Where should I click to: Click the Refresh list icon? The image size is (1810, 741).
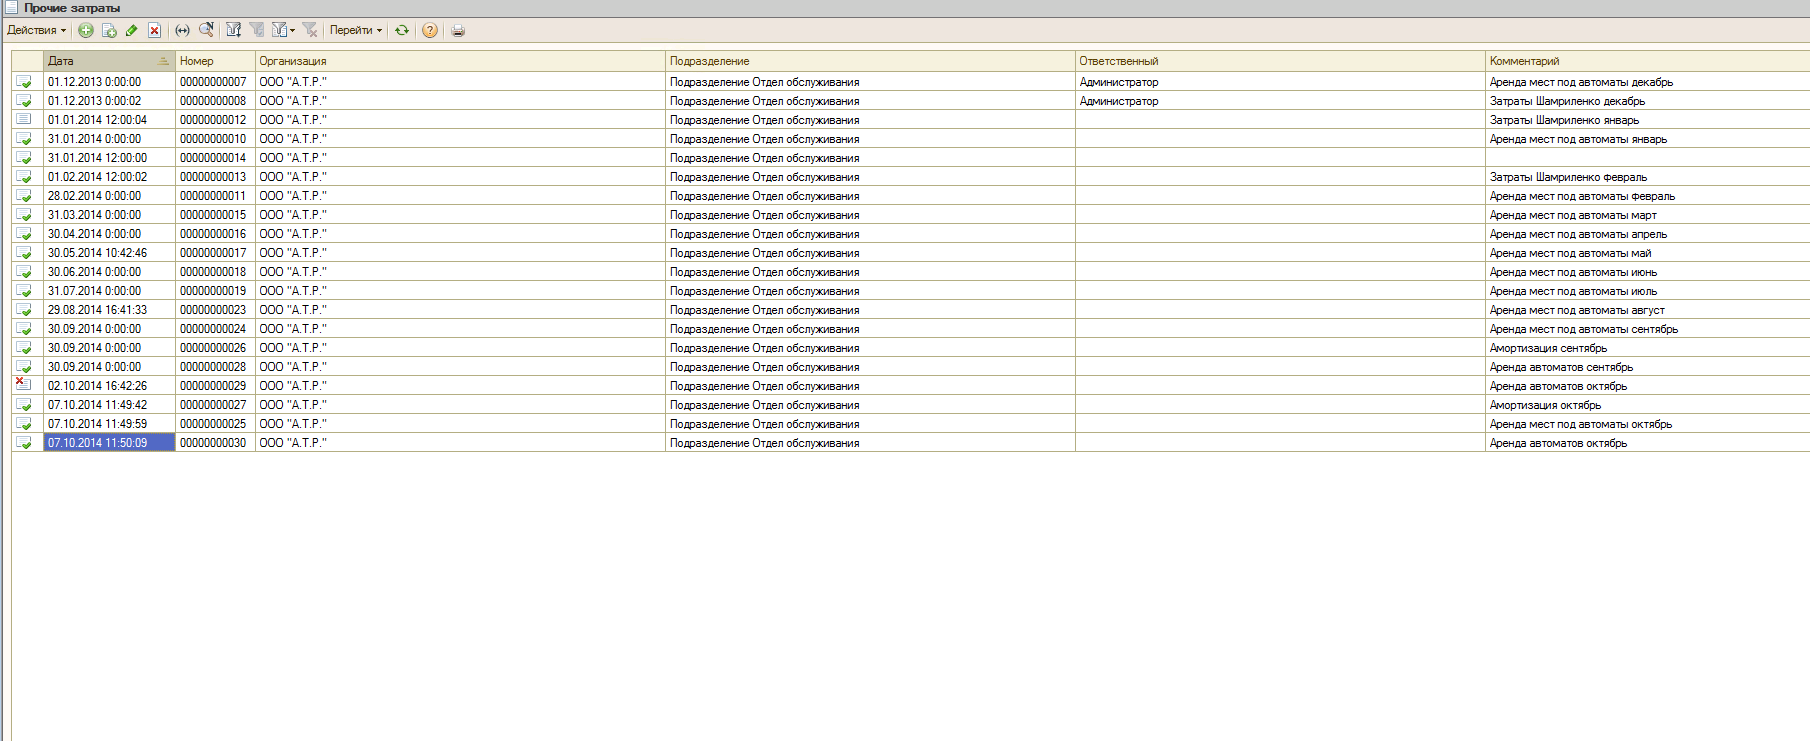coord(402,30)
